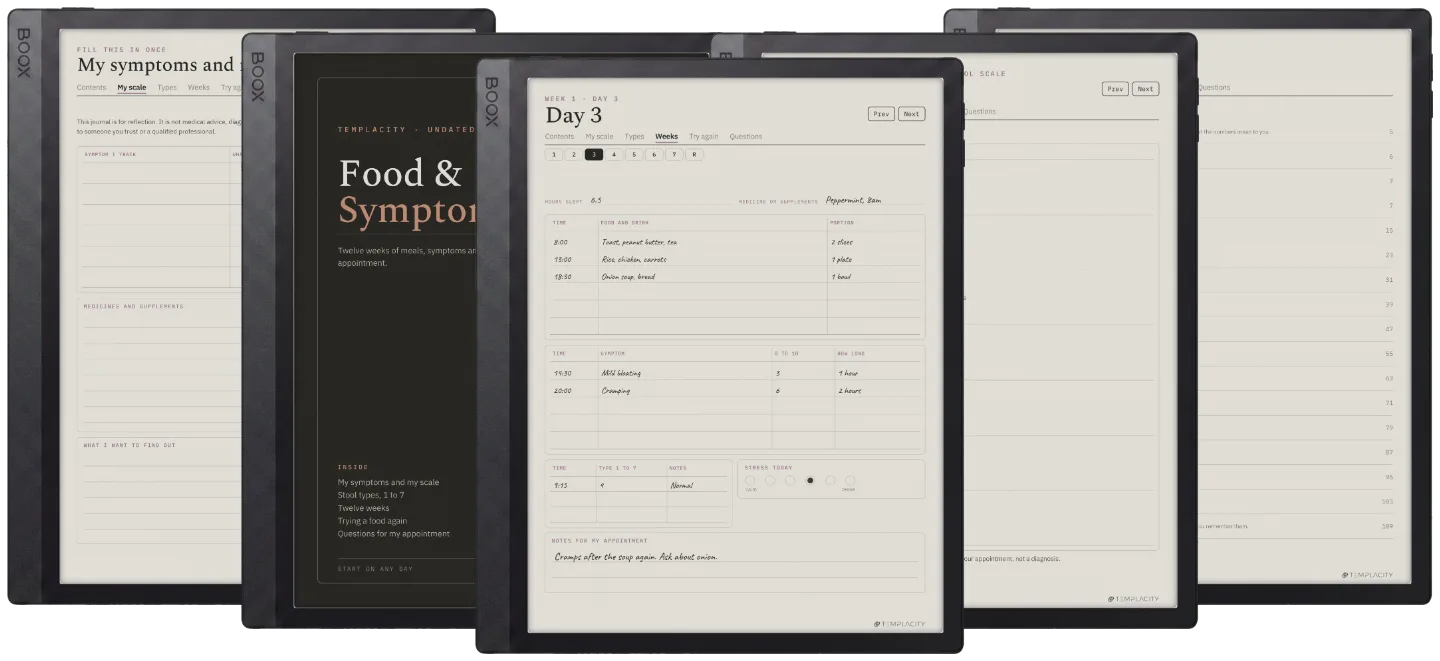Image resolution: width=1440 pixels, height=661 pixels.
Task: Click "Questions for my appointment" on the cover
Action: pos(394,534)
